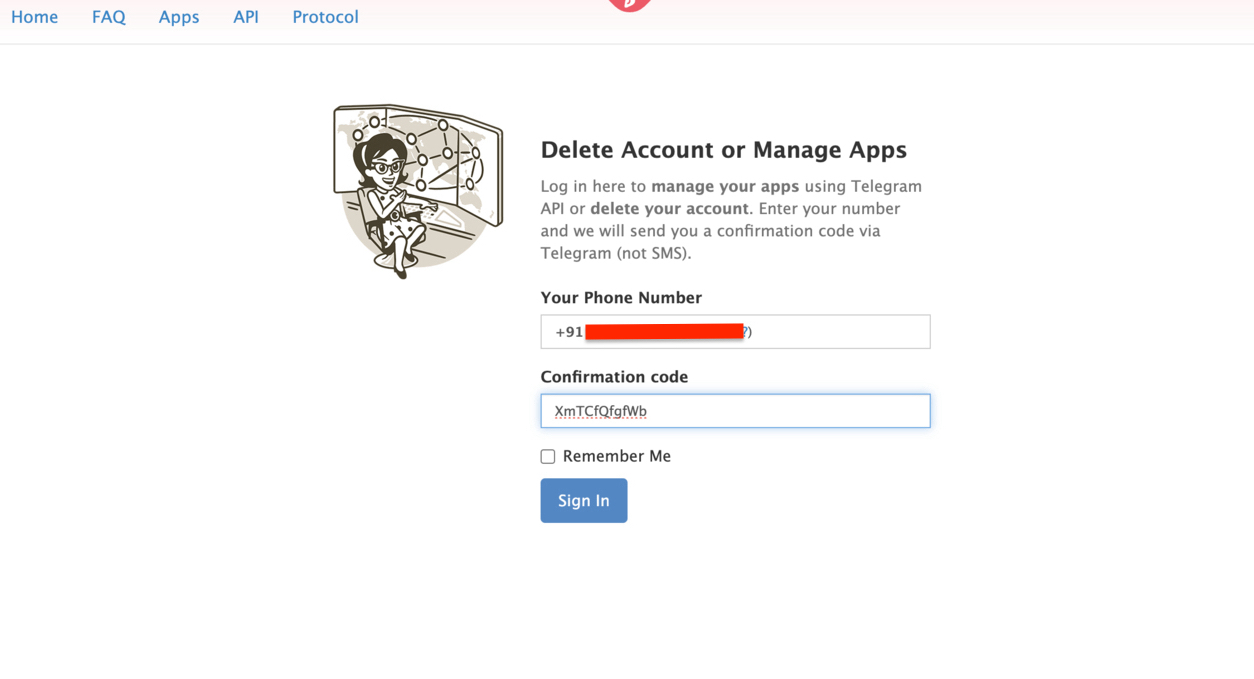Open the Home page link
This screenshot has width=1254, height=679.
click(x=35, y=17)
